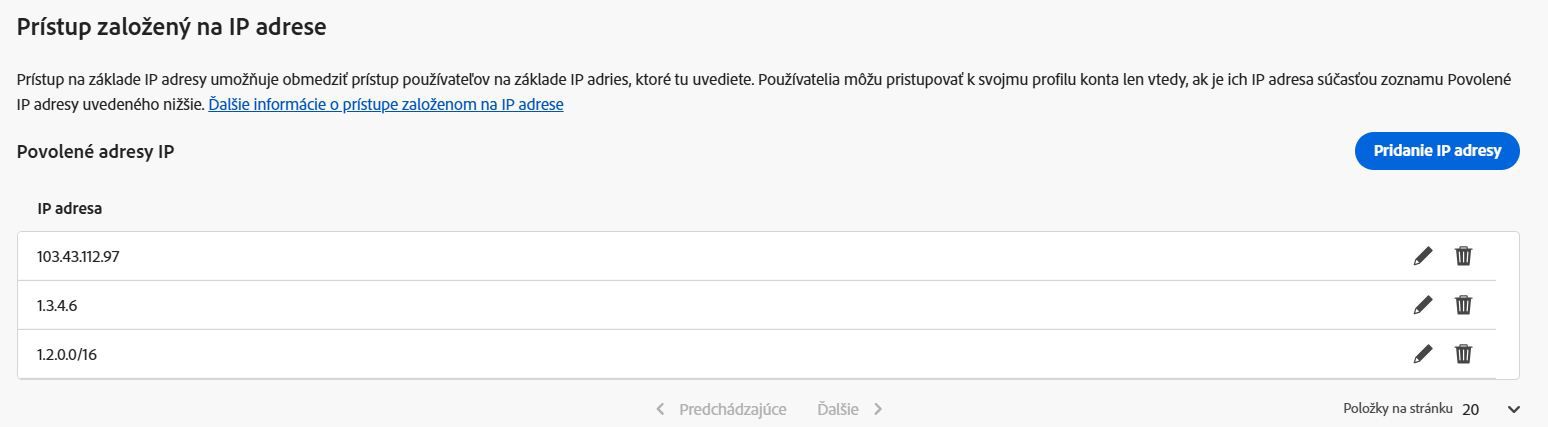Viewport: 1548px width, 427px height.
Task: Select the 1.3.4.6 address row
Action: tap(57, 306)
